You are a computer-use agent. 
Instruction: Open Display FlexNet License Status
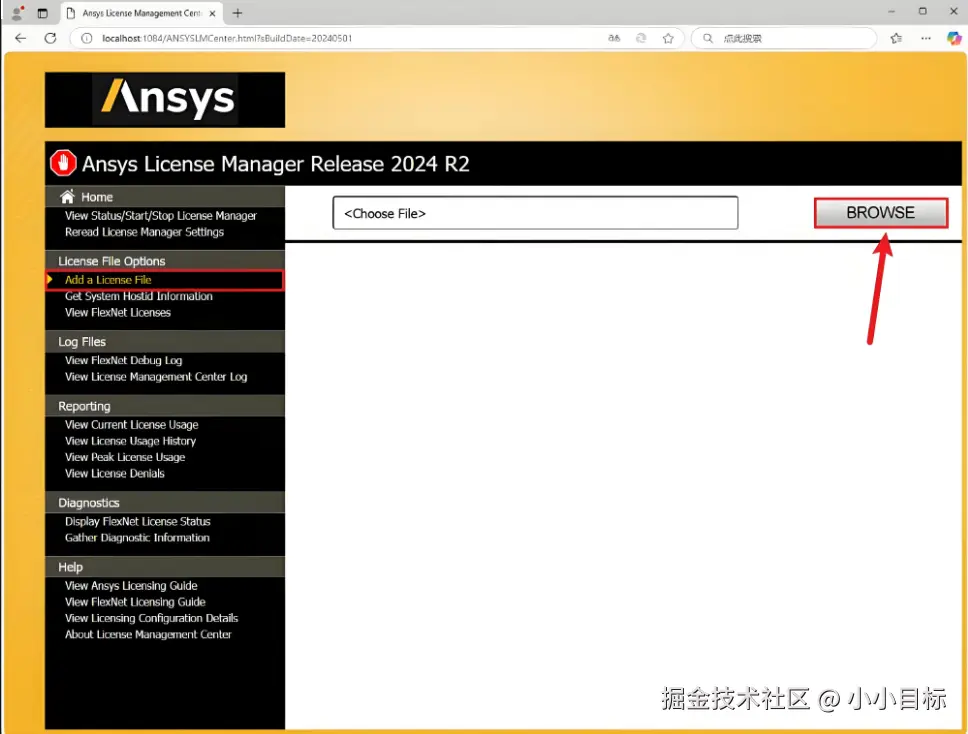point(138,522)
